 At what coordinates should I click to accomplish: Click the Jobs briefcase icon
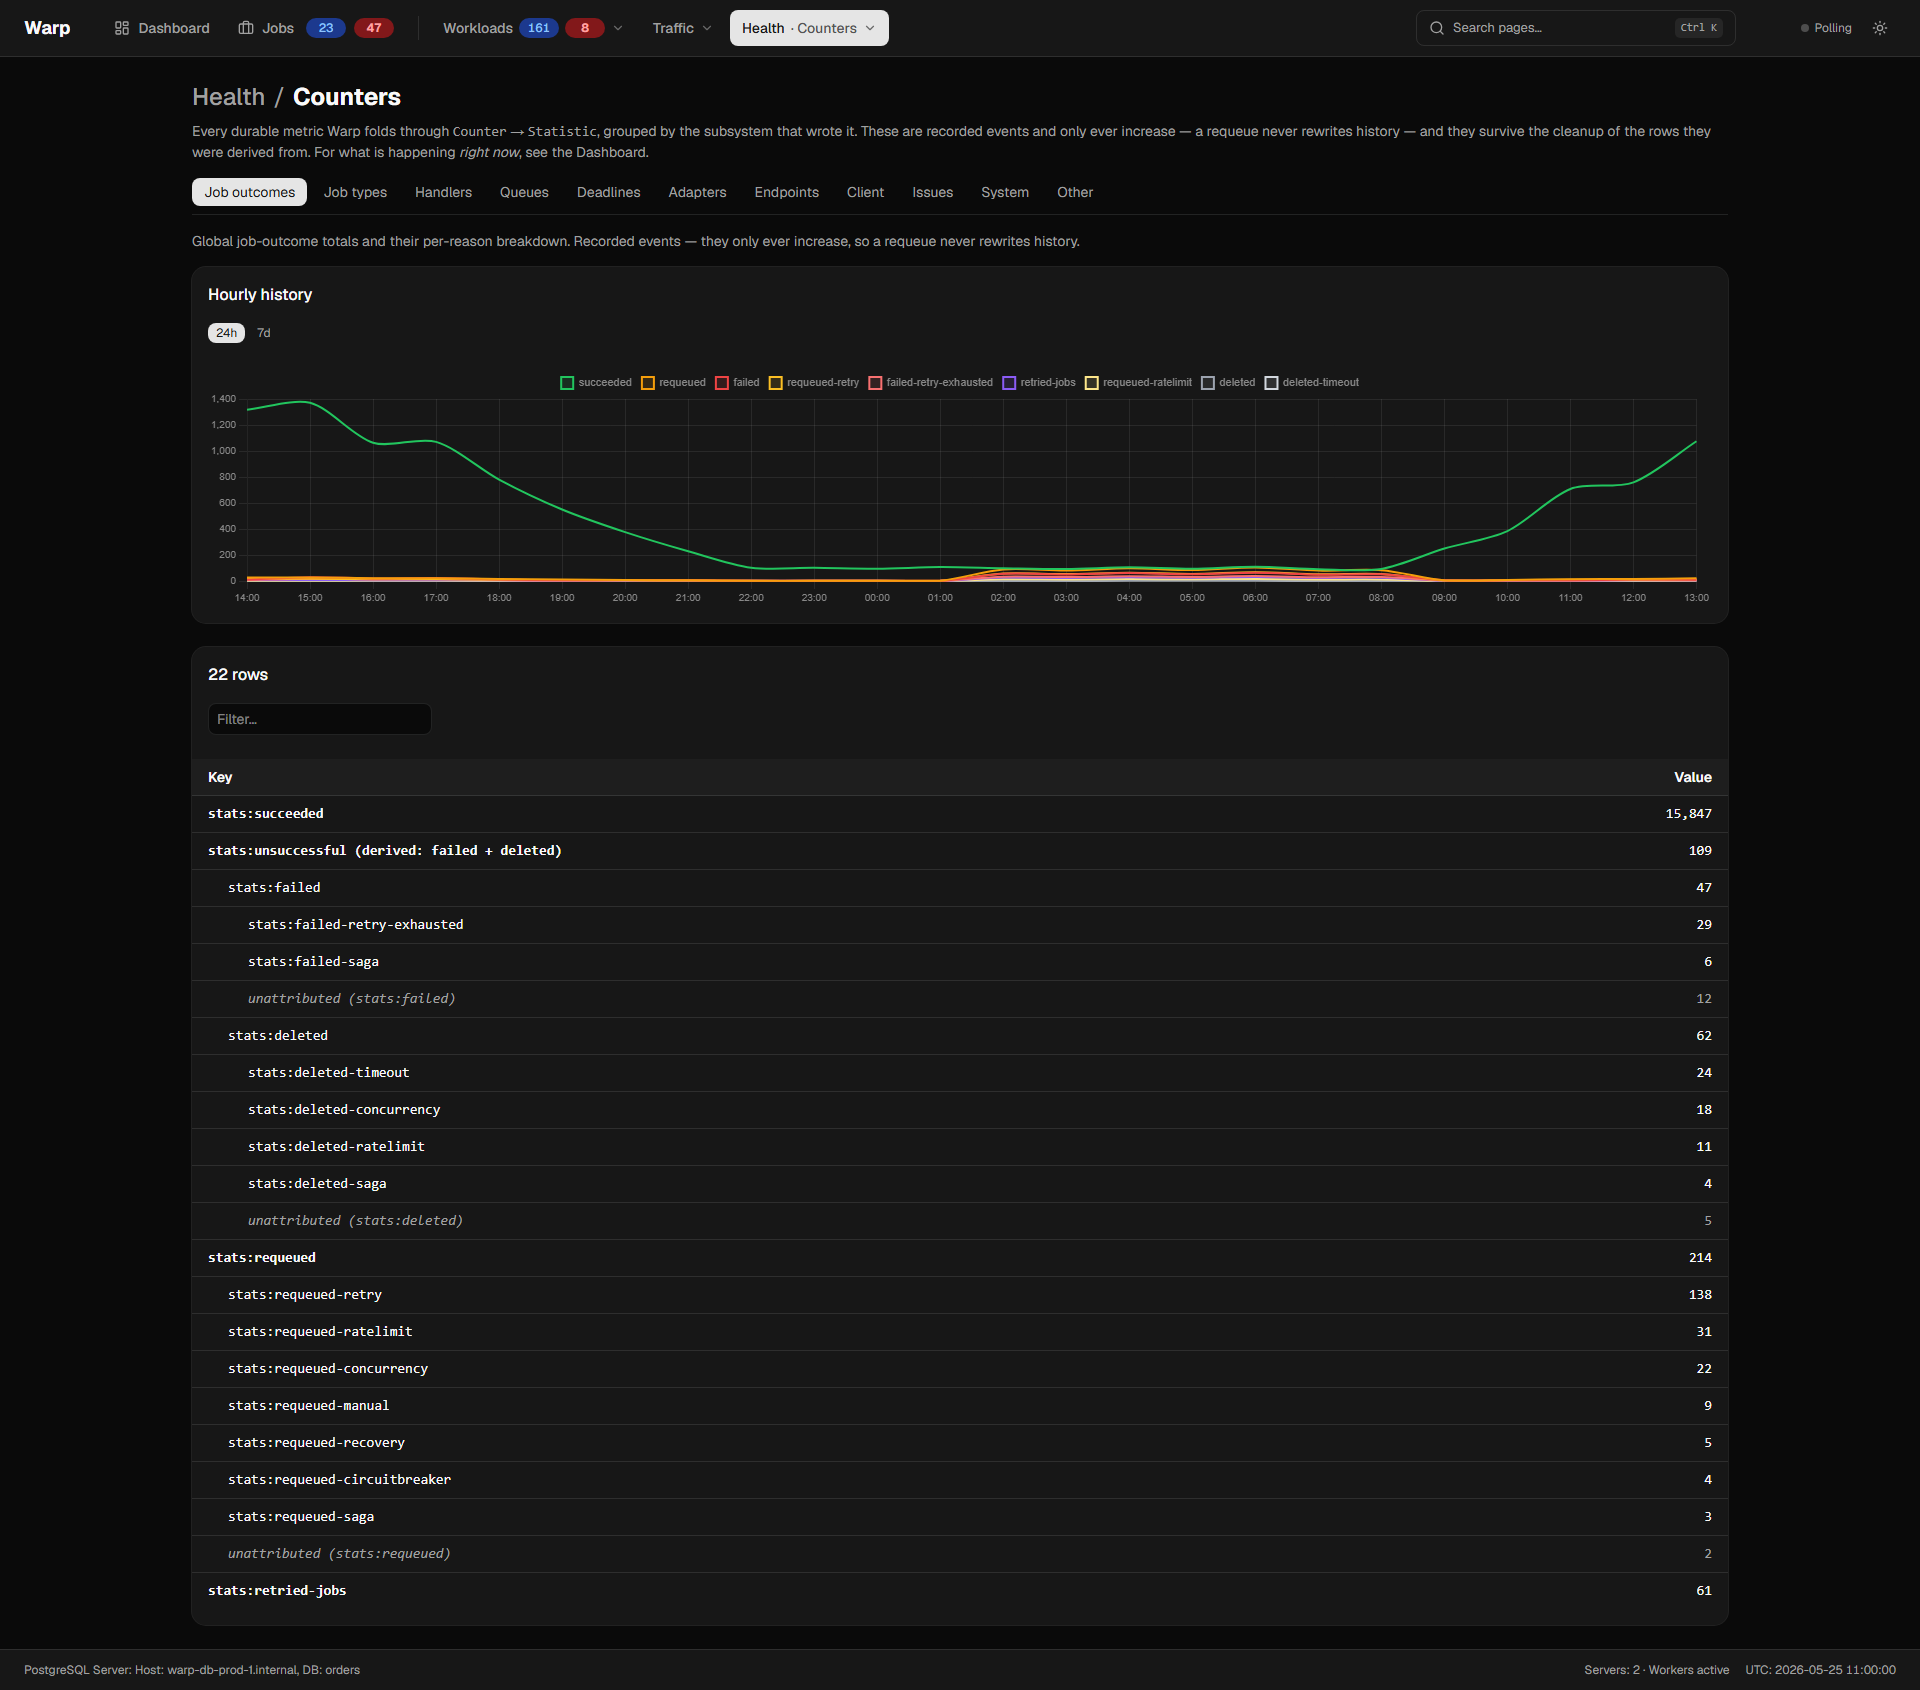click(x=246, y=28)
